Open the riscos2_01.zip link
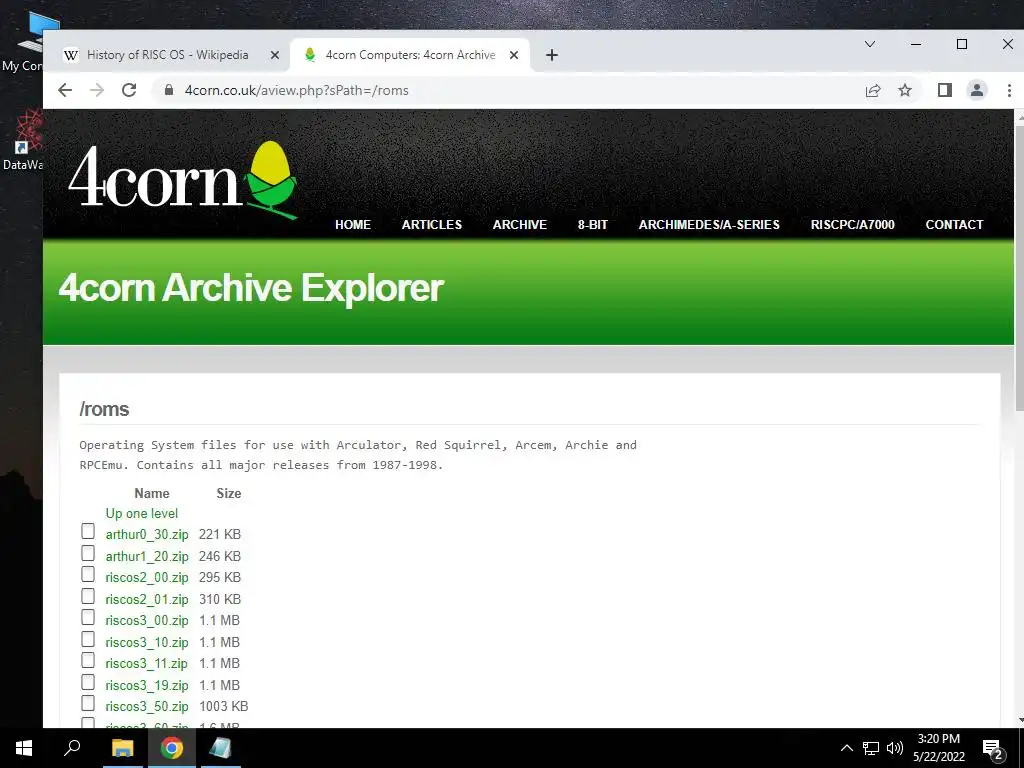The height and width of the screenshot is (768, 1024). pos(147,600)
